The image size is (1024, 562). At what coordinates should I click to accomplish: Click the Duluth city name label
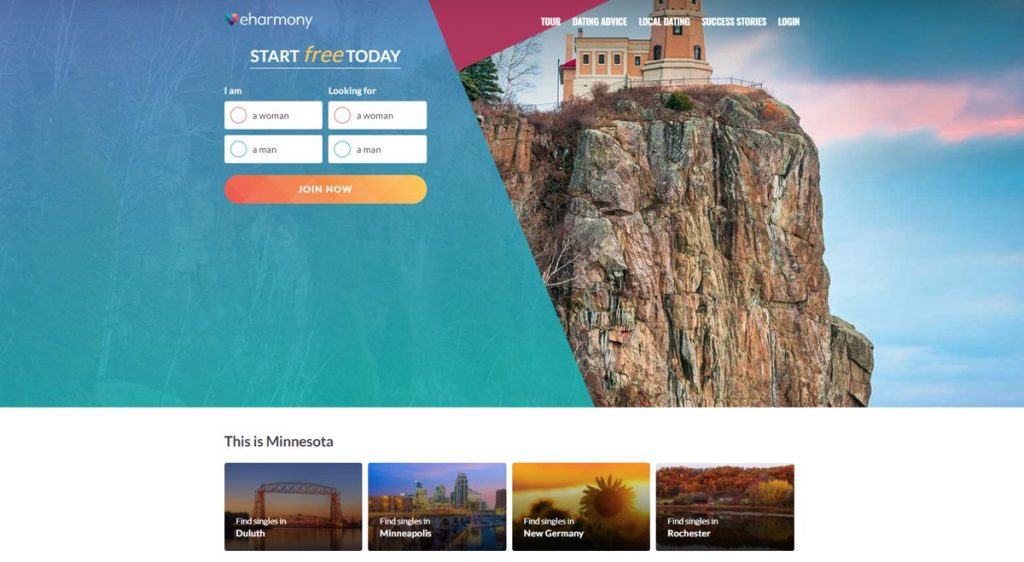click(x=250, y=533)
